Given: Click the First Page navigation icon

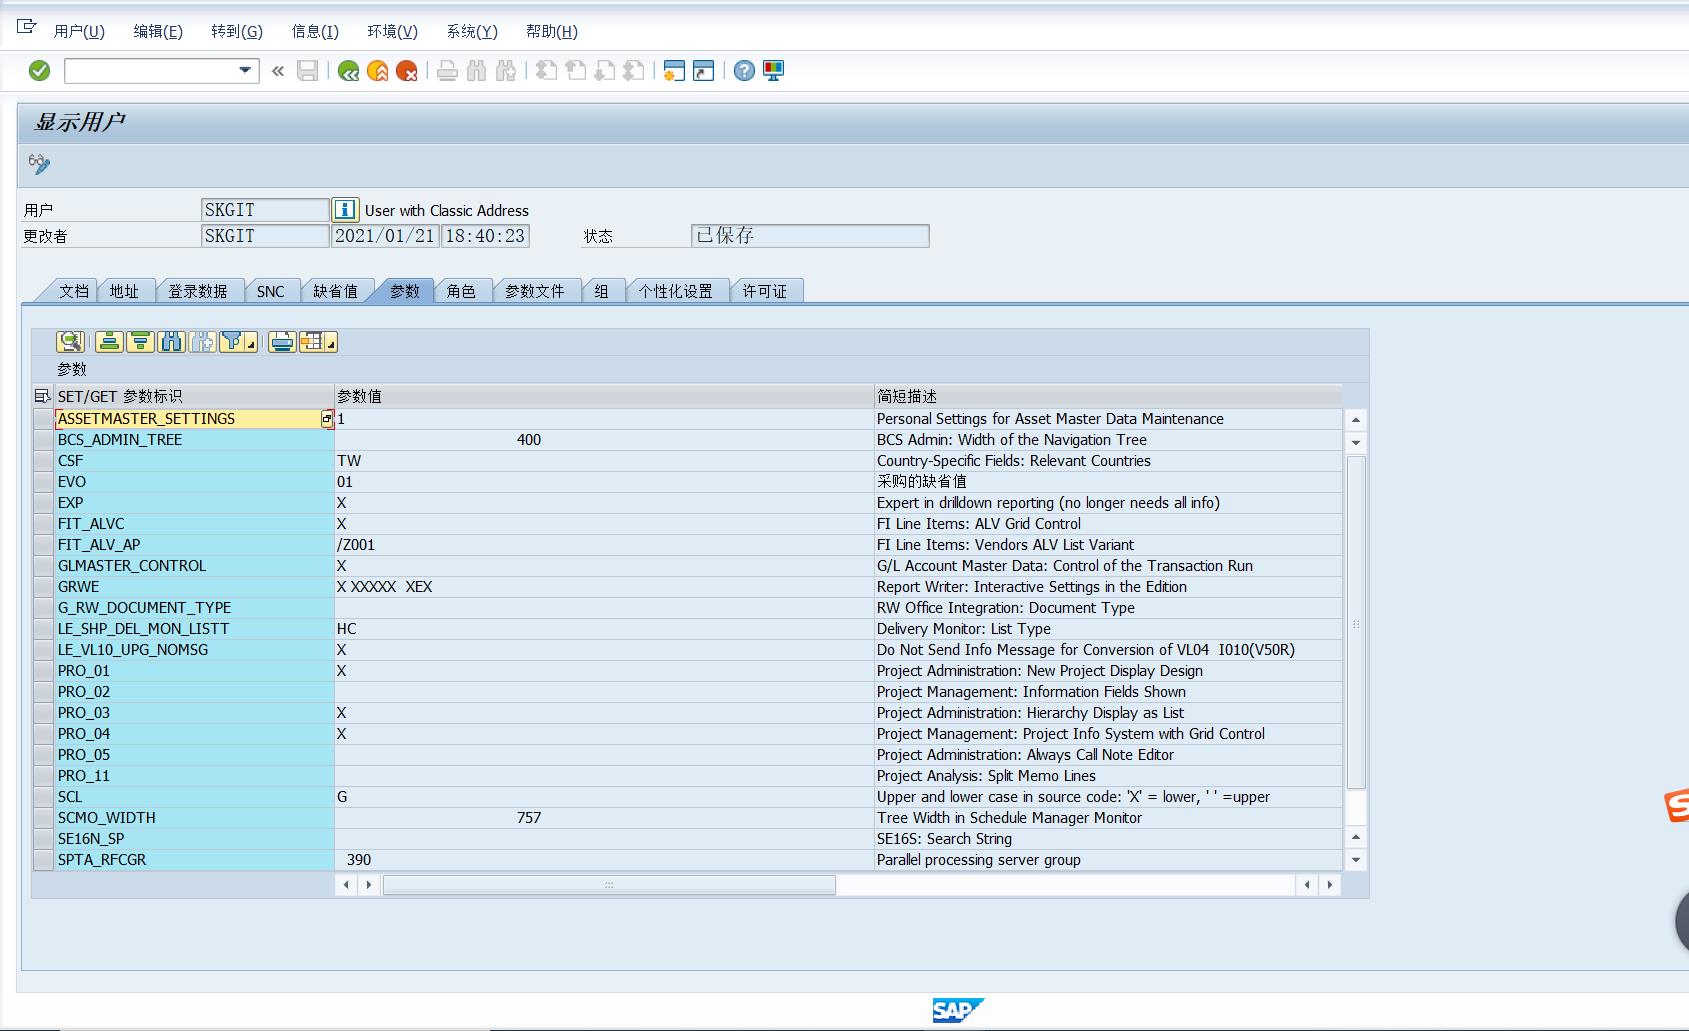Looking at the screenshot, I should pyautogui.click(x=546, y=70).
